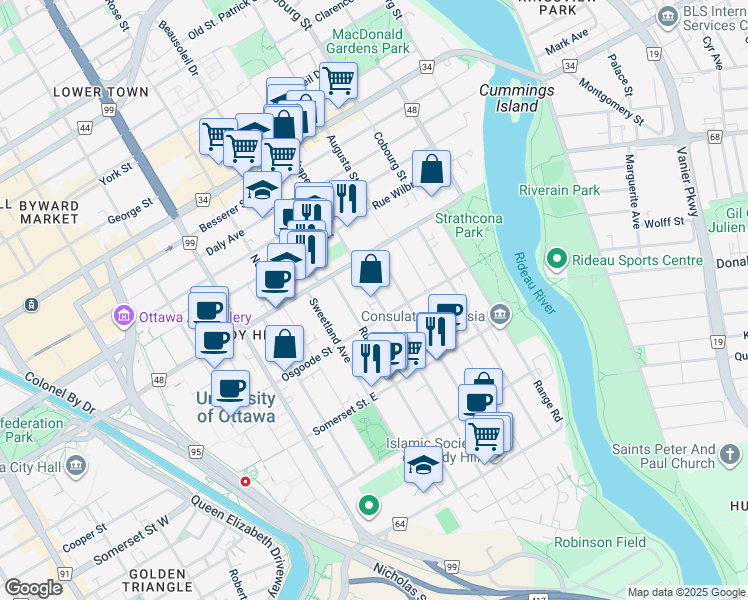The height and width of the screenshot is (600, 748).
Task: Select the shopping bag marker above Consulate label
Action: 370,273
